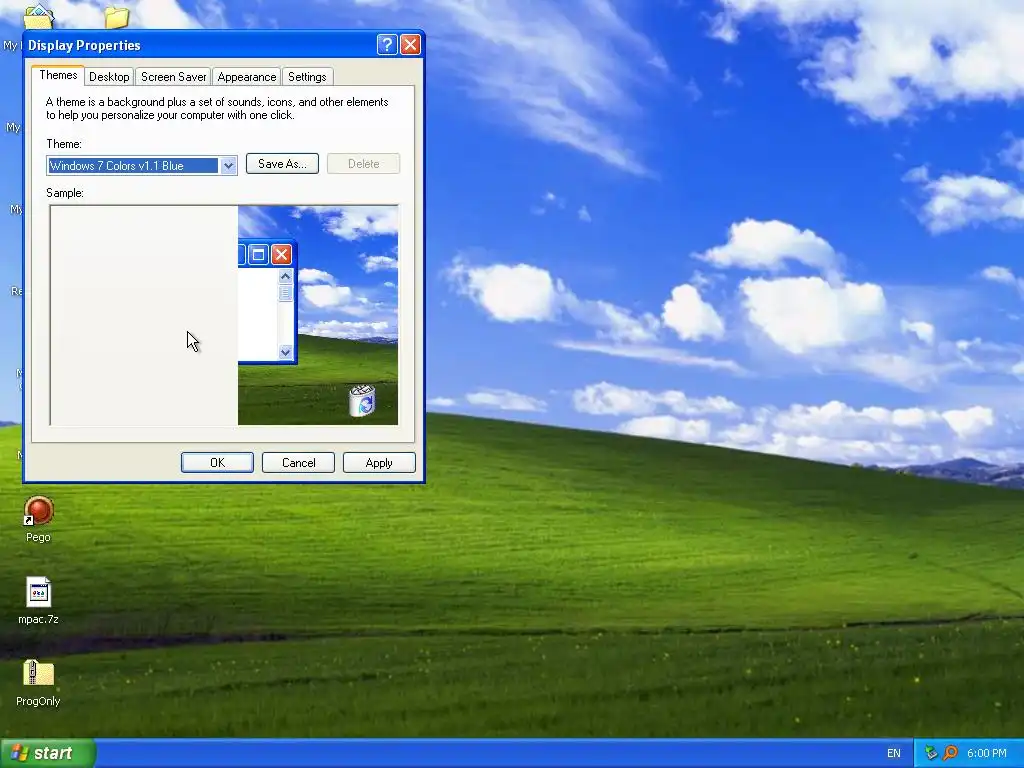Image resolution: width=1024 pixels, height=768 pixels.
Task: Click the sample window's scroll down arrow
Action: (285, 352)
